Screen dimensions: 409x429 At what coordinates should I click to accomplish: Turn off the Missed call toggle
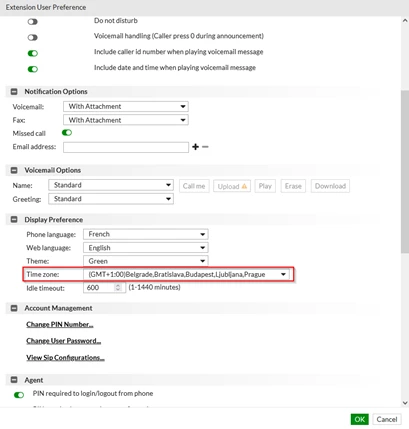67,133
